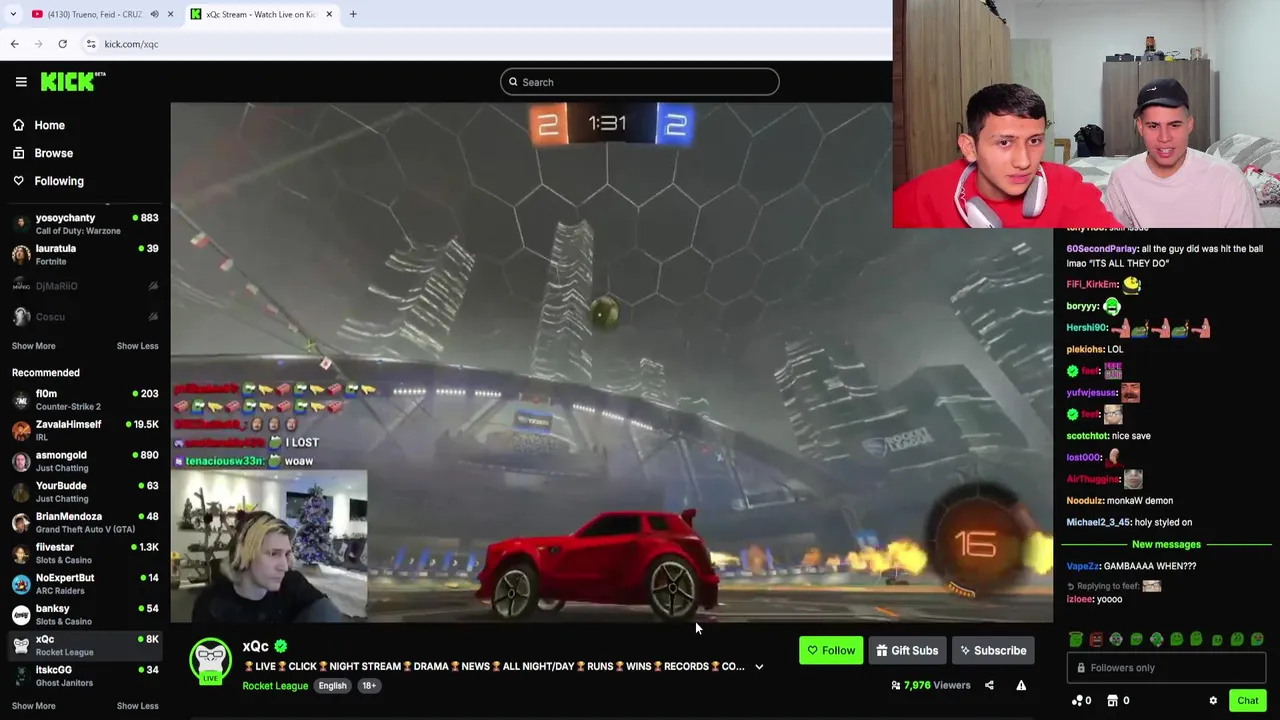Click VapeZz username in chat
1280x720 pixels.
click(x=1083, y=566)
